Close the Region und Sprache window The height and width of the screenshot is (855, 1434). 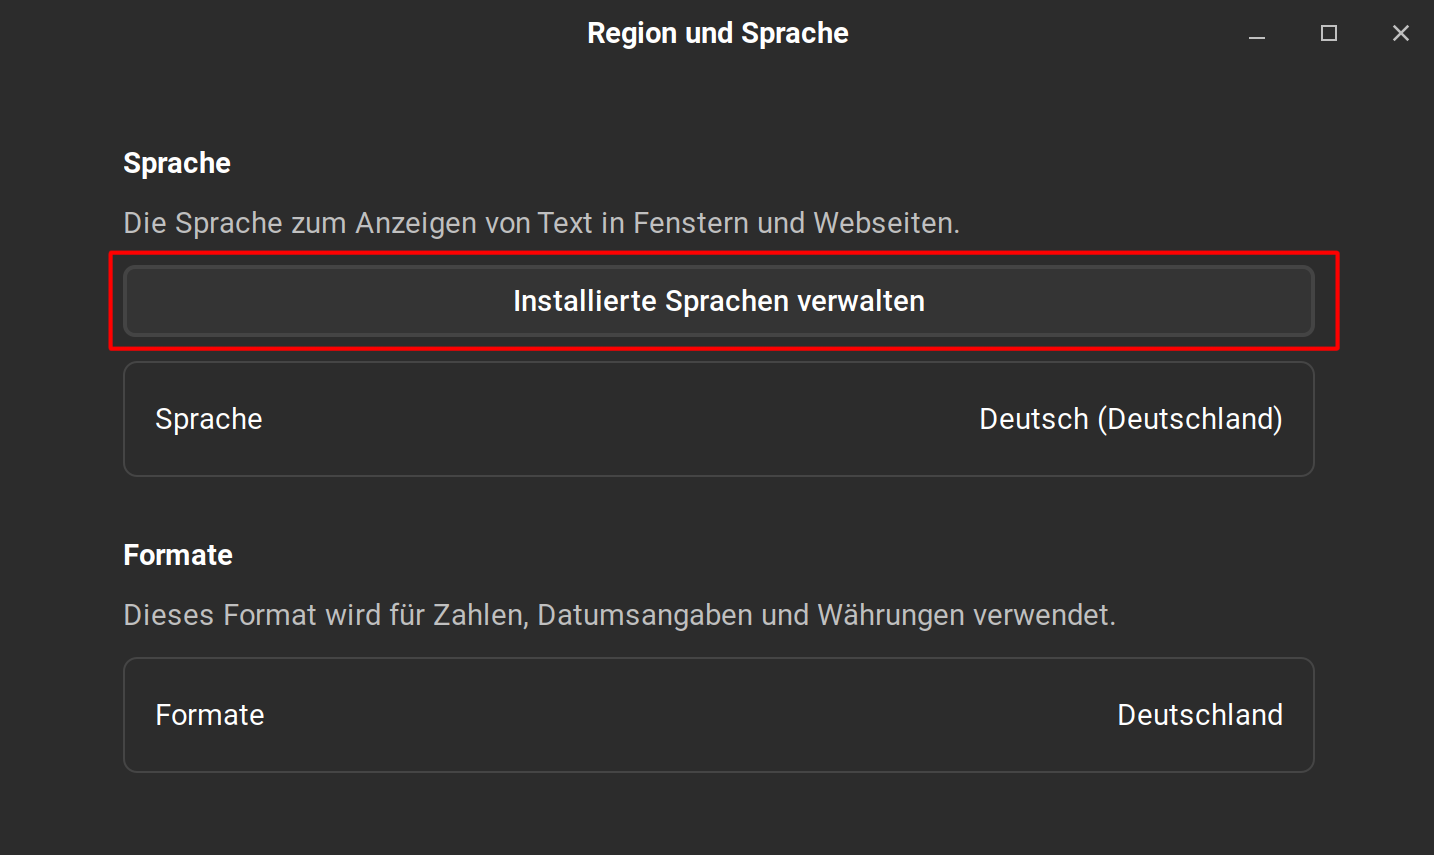point(1401,34)
